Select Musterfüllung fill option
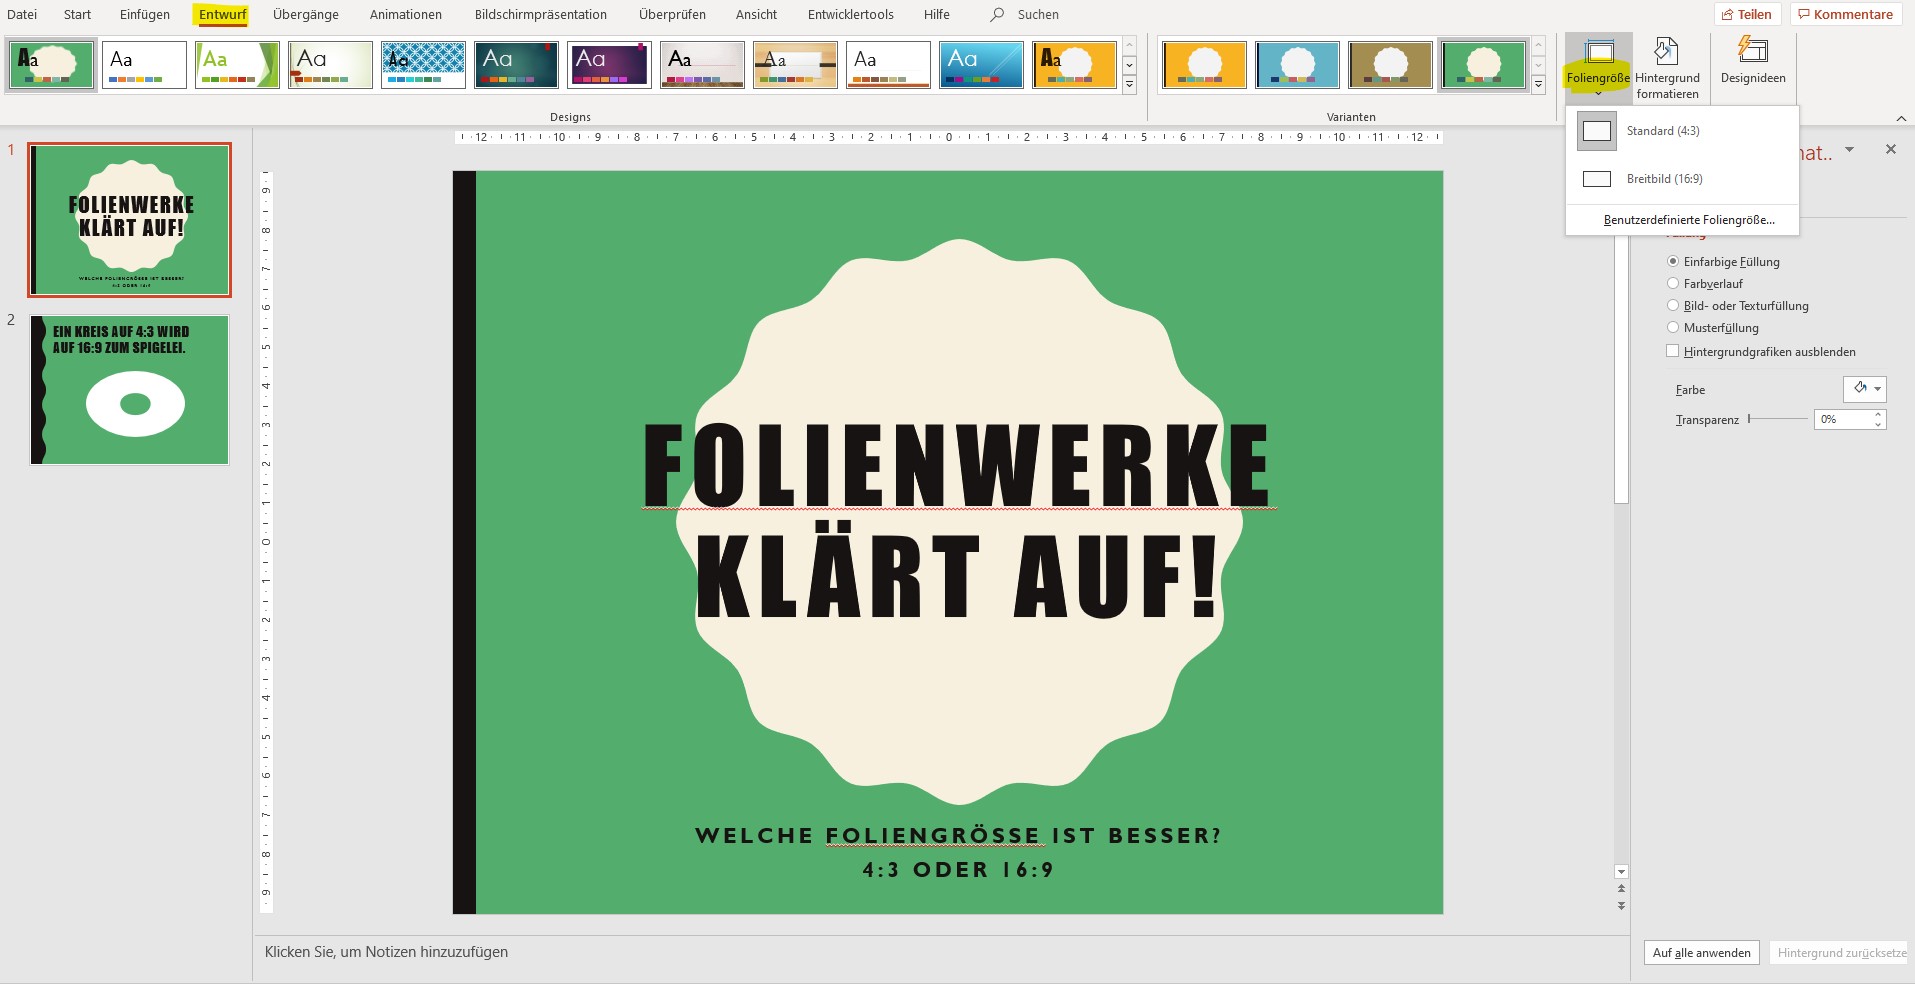1915x984 pixels. pos(1673,327)
